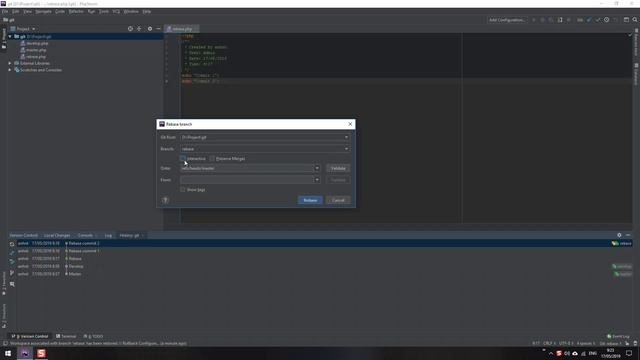The height and width of the screenshot is (360, 640).
Task: Open the Git Root dropdown
Action: [265, 137]
